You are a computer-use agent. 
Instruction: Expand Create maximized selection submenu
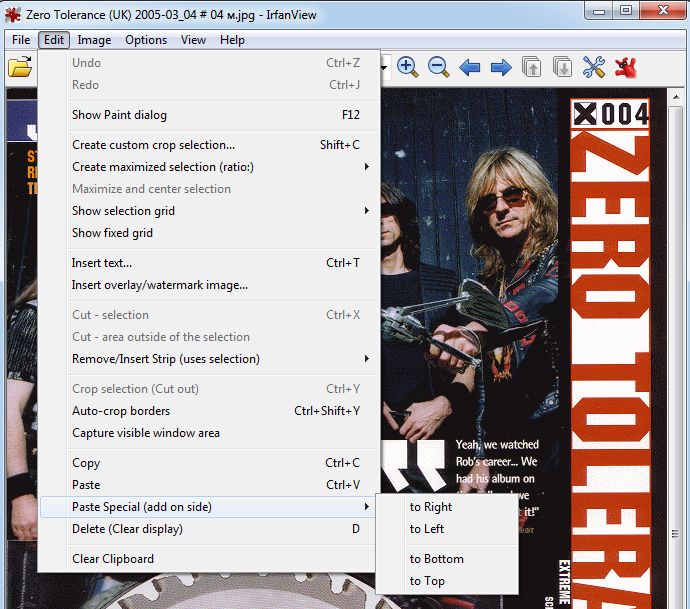tap(207, 167)
